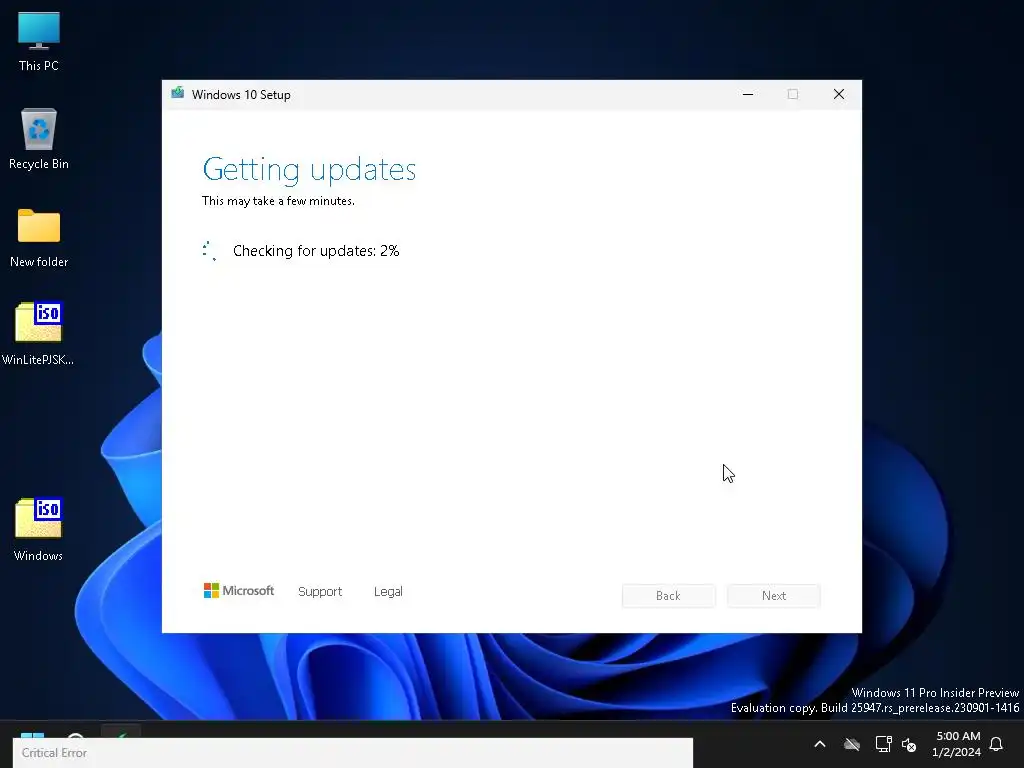Select the Windows ISO file icon
The image size is (1024, 768).
click(x=39, y=529)
